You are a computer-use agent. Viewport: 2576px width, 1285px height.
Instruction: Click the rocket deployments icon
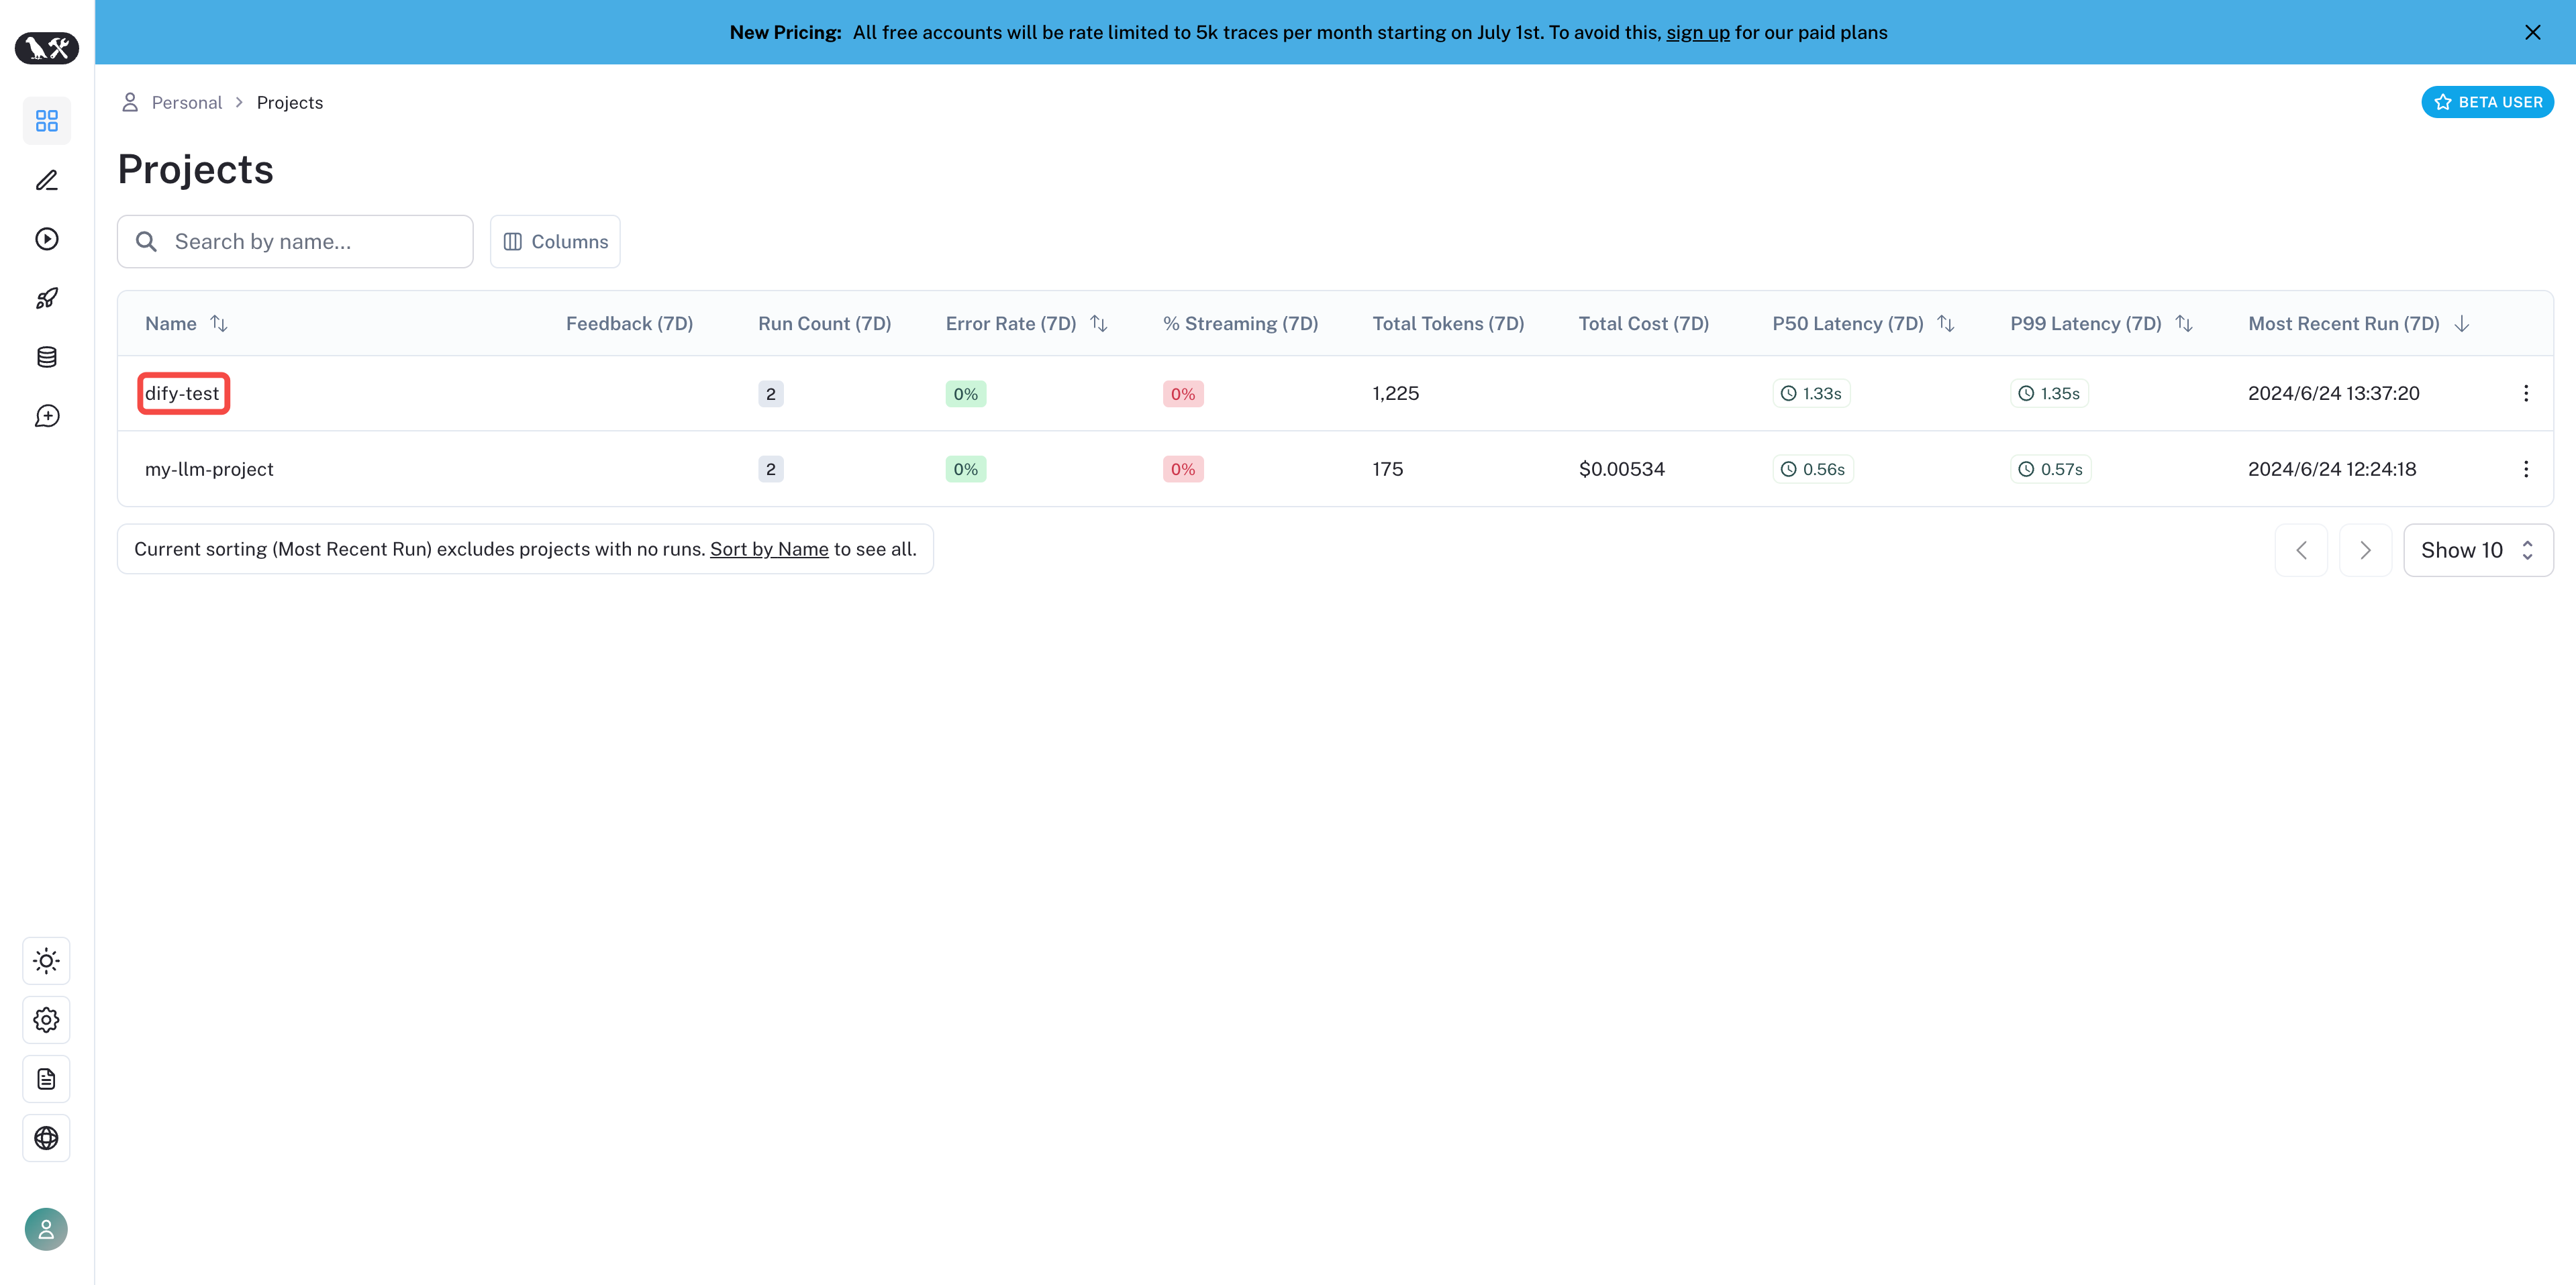[46, 298]
